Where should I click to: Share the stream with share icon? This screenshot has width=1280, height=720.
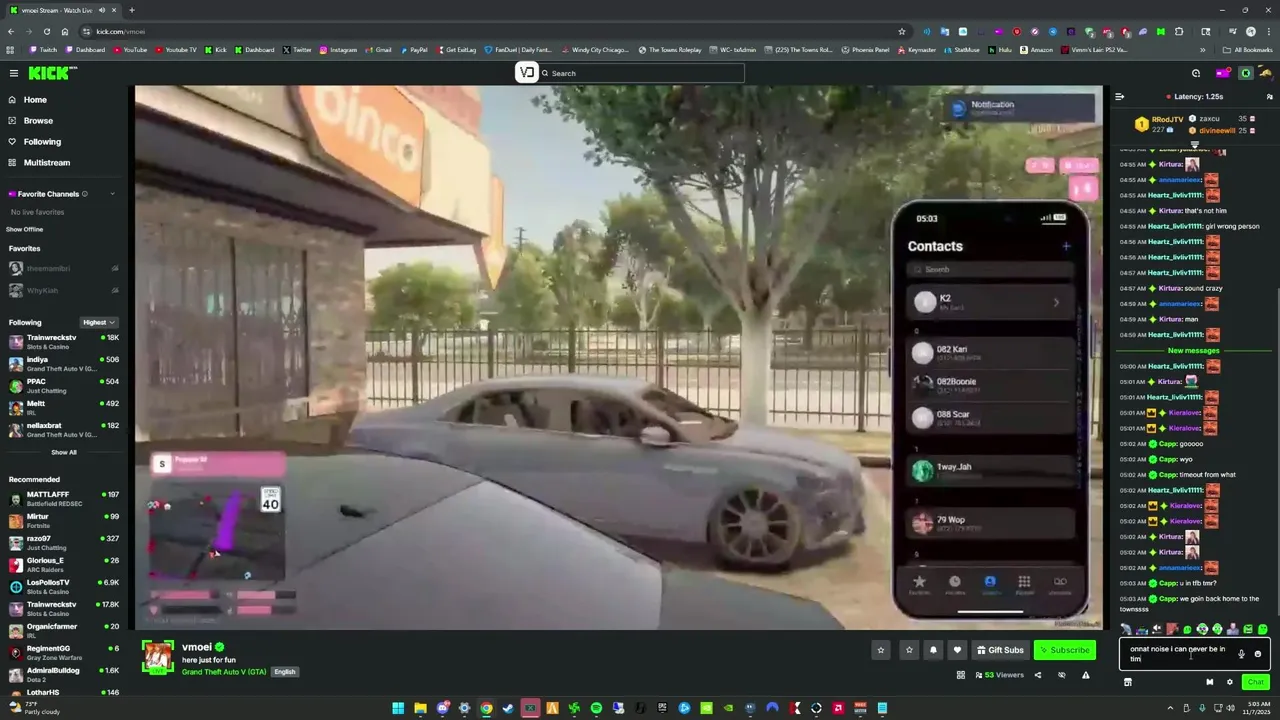click(1037, 675)
